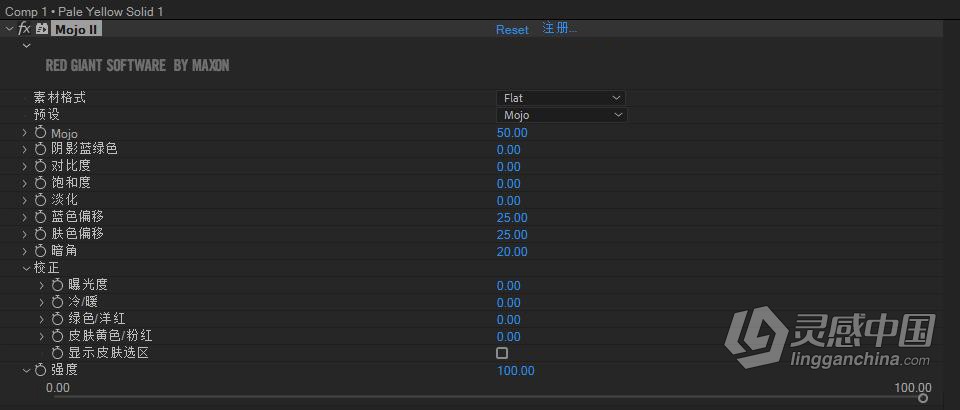This screenshot has height=410, width=960.
Task: Expand the 蓝色偏移 parameter arrow
Action: (25, 217)
